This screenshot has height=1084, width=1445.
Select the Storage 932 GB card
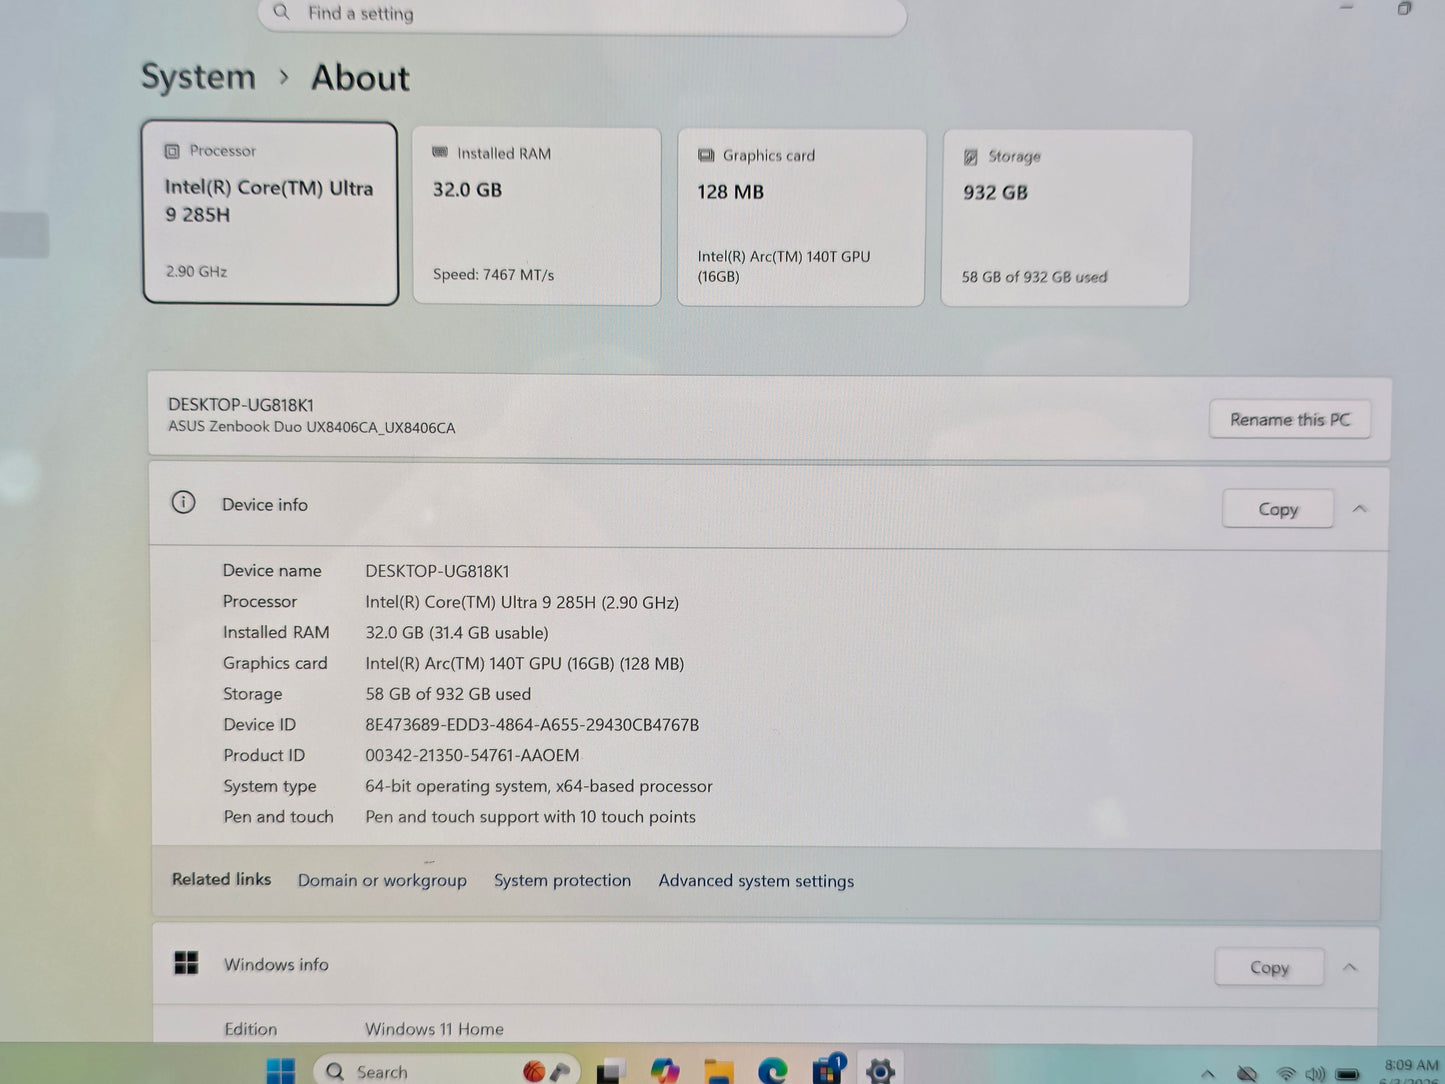click(x=1066, y=218)
